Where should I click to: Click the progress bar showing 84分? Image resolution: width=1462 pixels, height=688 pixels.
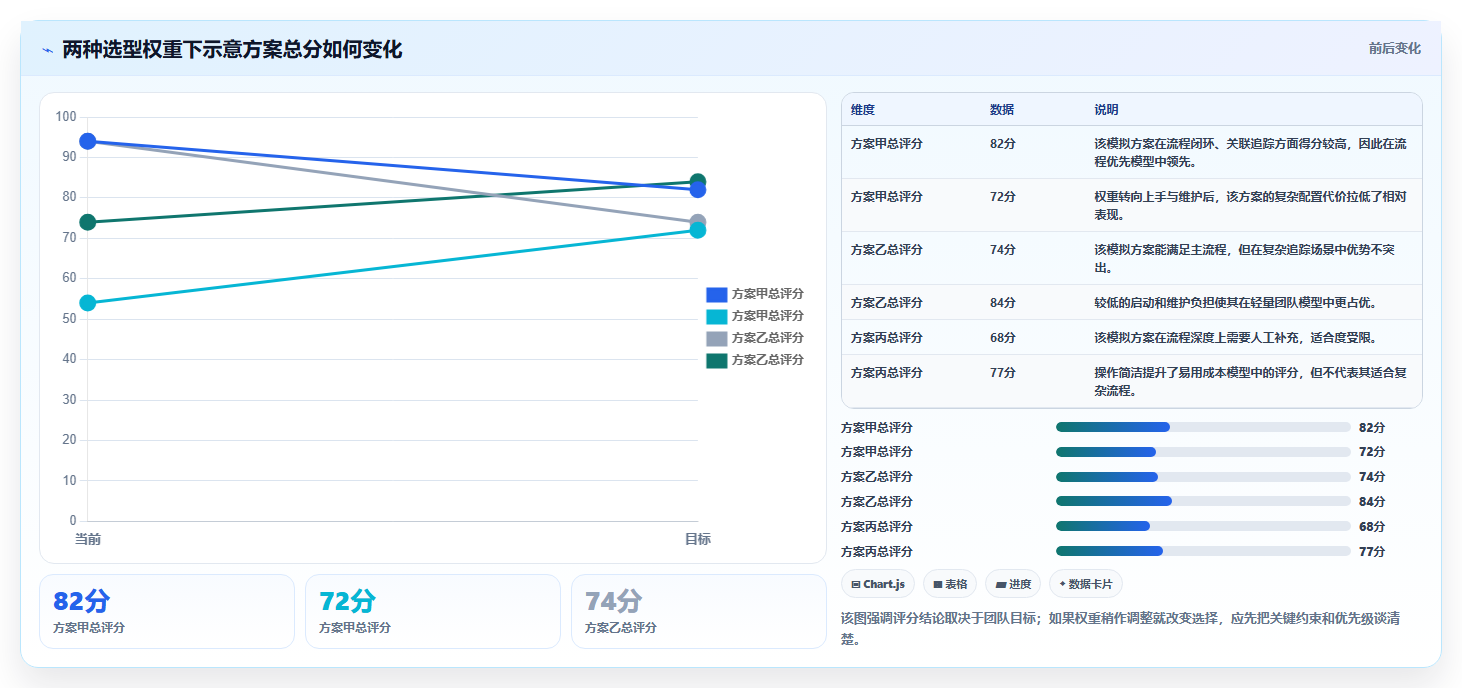click(1203, 502)
